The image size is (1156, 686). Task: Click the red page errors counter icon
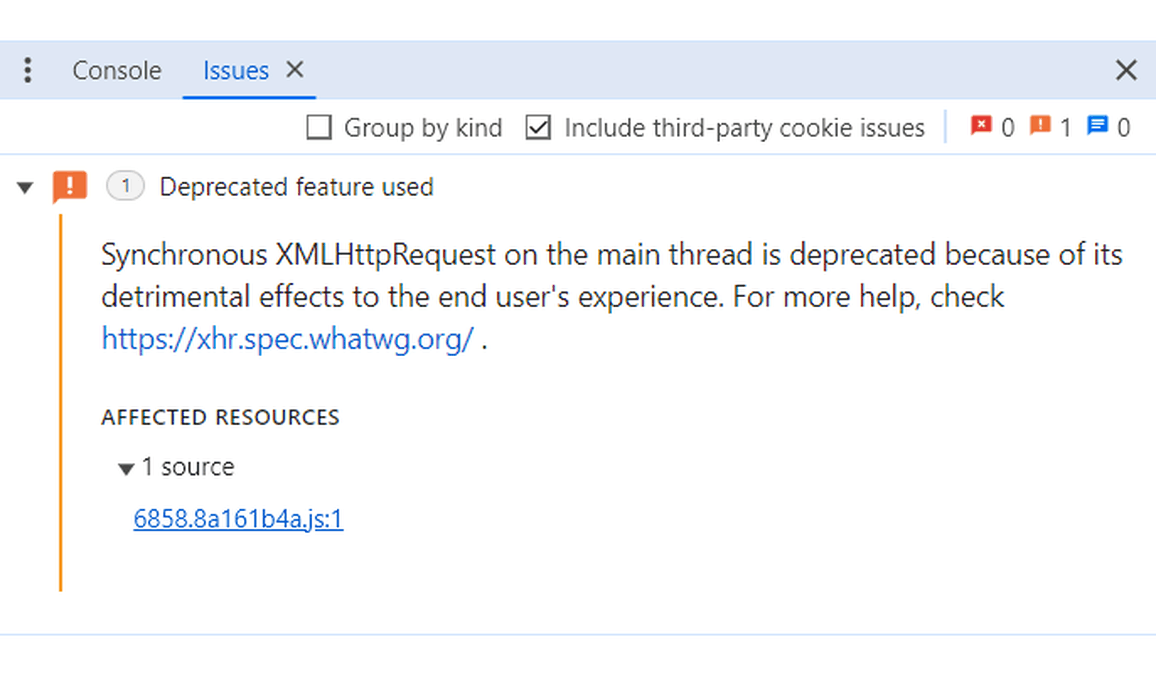[x=980, y=126]
